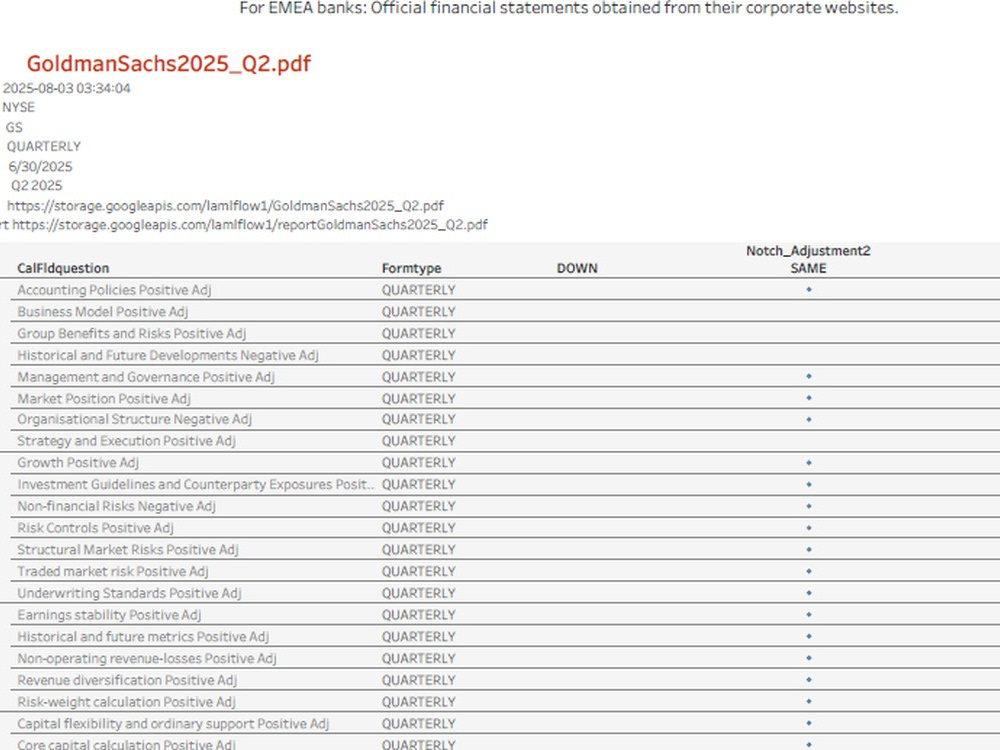Click the Non-financial Risks Negative Adj SAME mark
This screenshot has width=1000, height=750.
coord(809,506)
